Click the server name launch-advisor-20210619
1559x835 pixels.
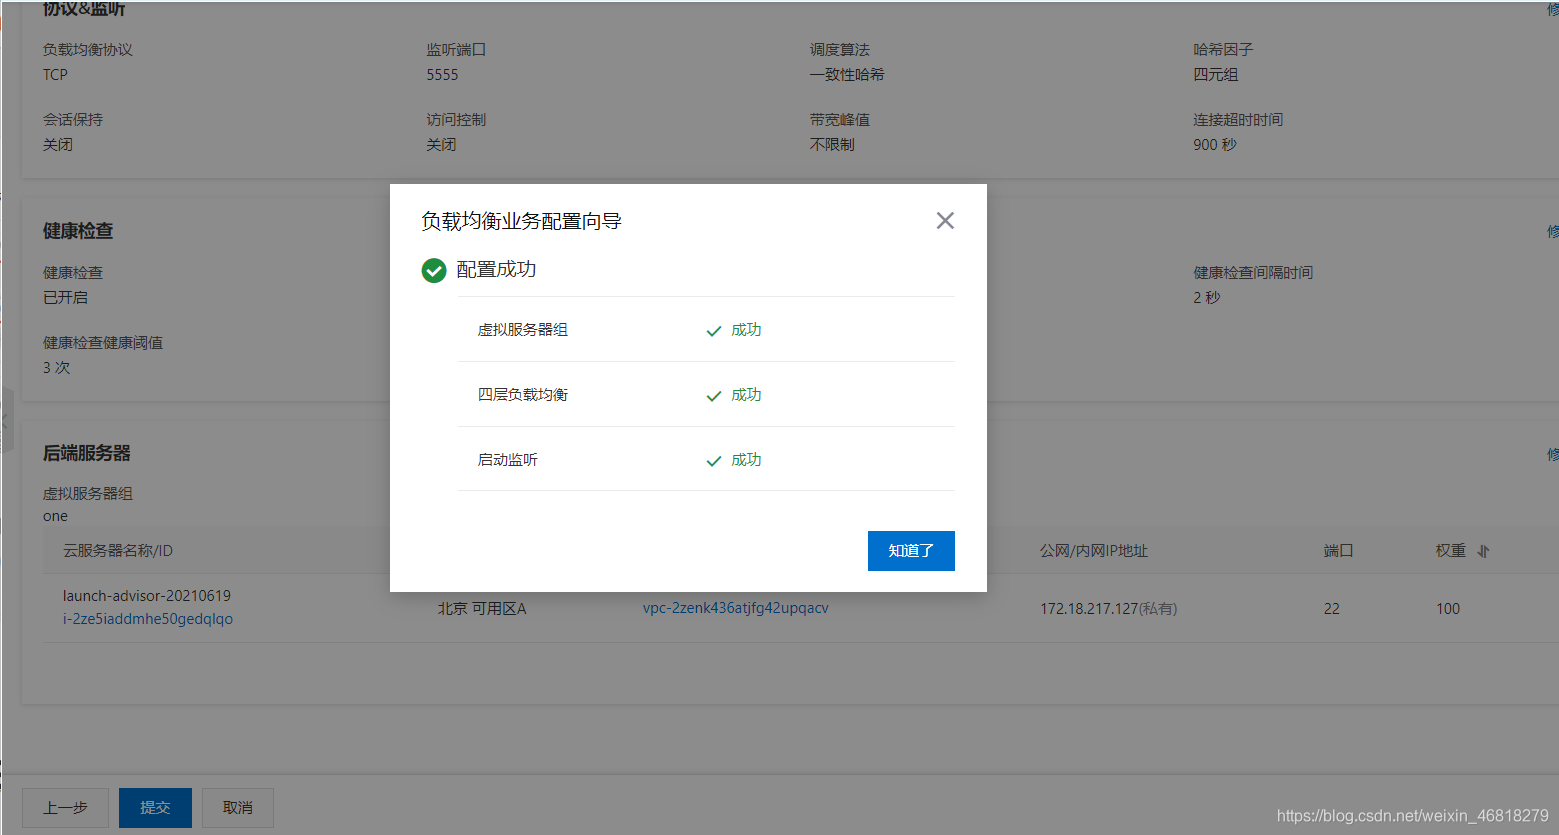[147, 595]
